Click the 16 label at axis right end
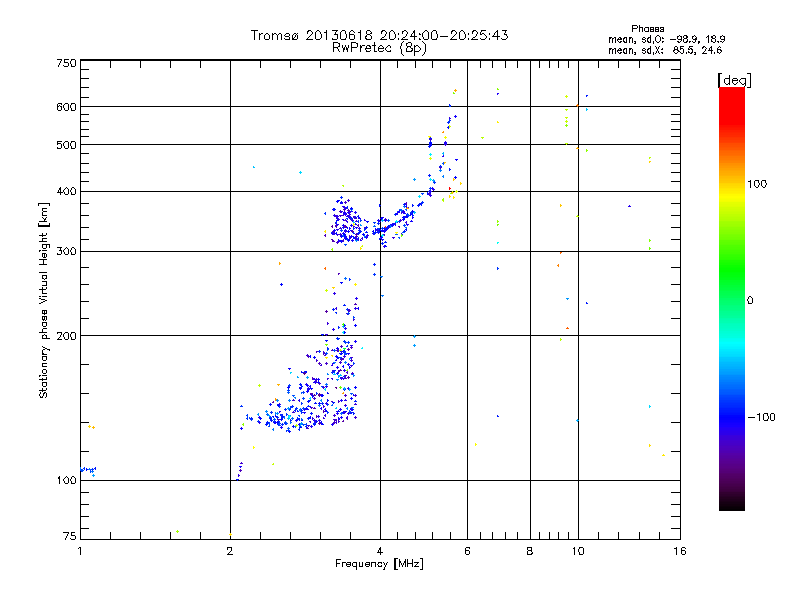The height and width of the screenshot is (600, 800). pyautogui.click(x=680, y=551)
